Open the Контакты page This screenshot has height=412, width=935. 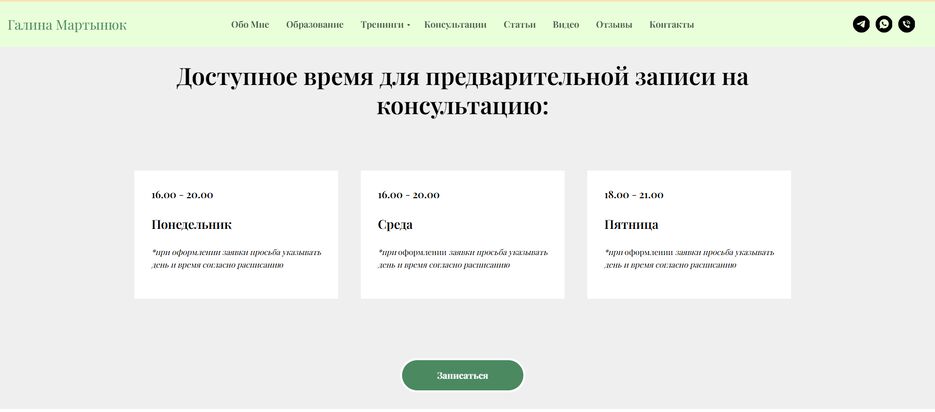[x=671, y=24]
